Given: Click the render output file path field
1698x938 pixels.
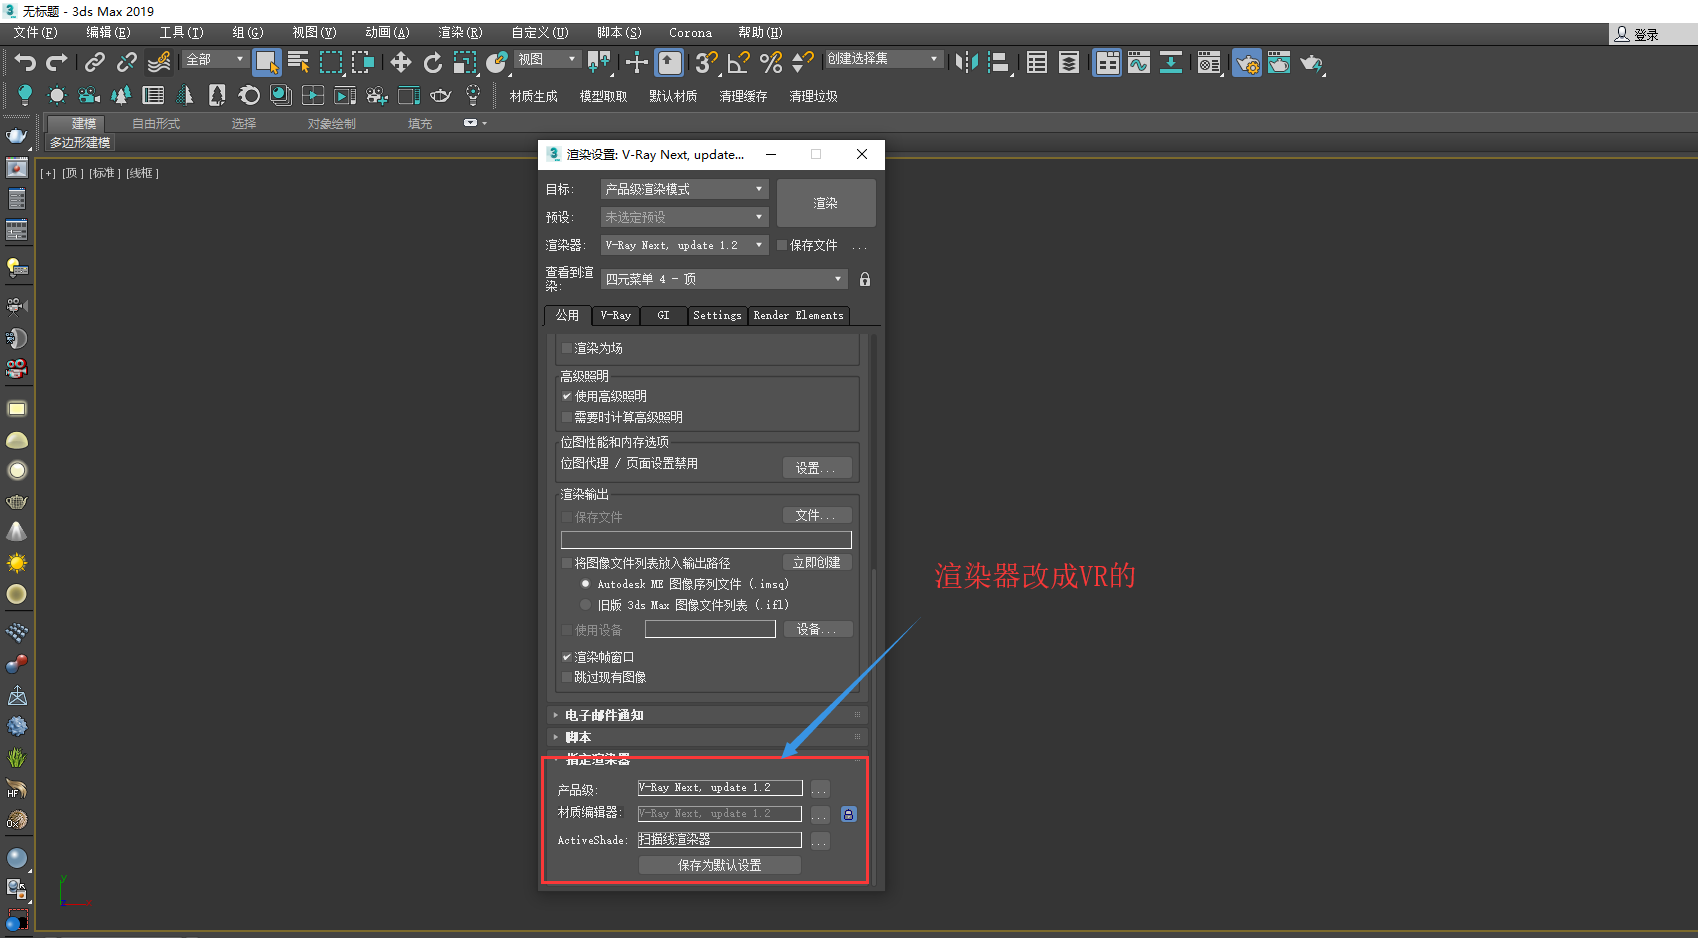Looking at the screenshot, I should 706,540.
